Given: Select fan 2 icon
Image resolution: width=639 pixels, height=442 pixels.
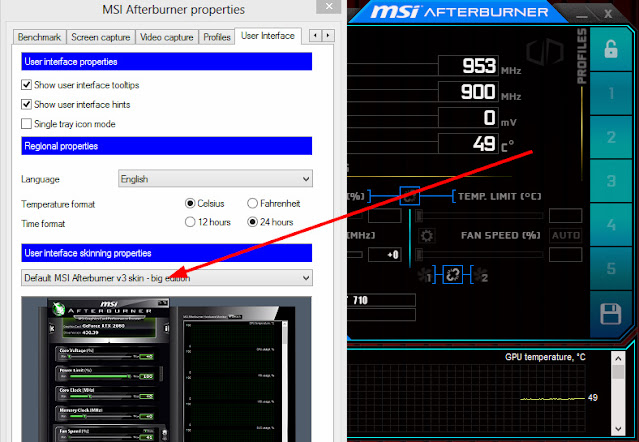Looking at the screenshot, I should pyautogui.click(x=480, y=276).
